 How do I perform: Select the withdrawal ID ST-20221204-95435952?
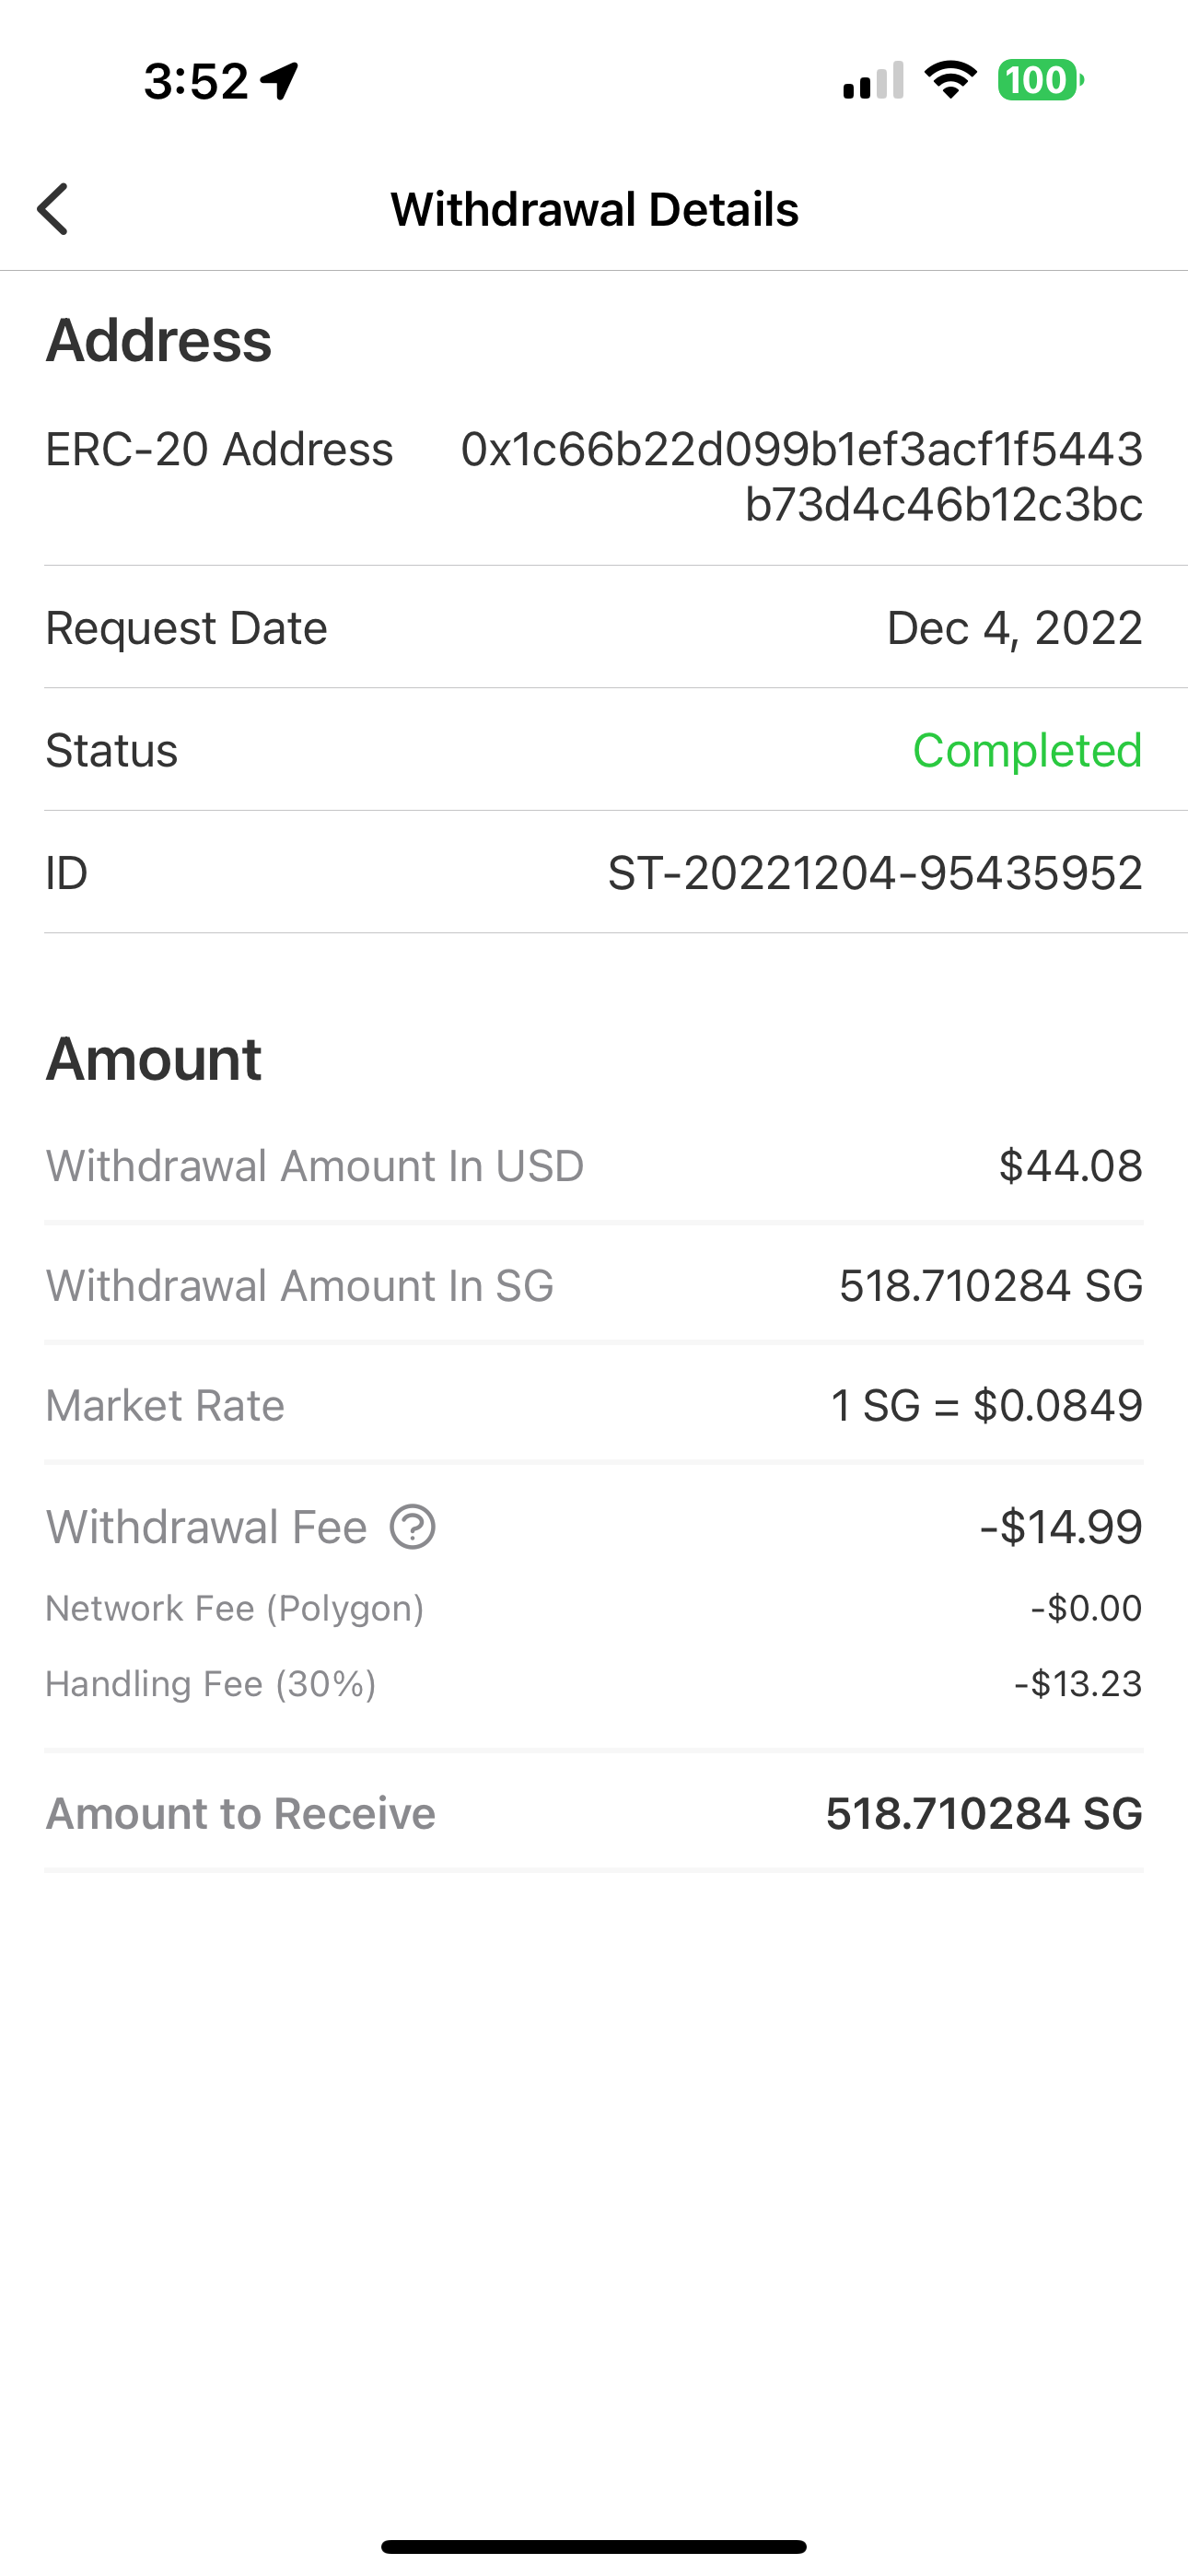875,873
